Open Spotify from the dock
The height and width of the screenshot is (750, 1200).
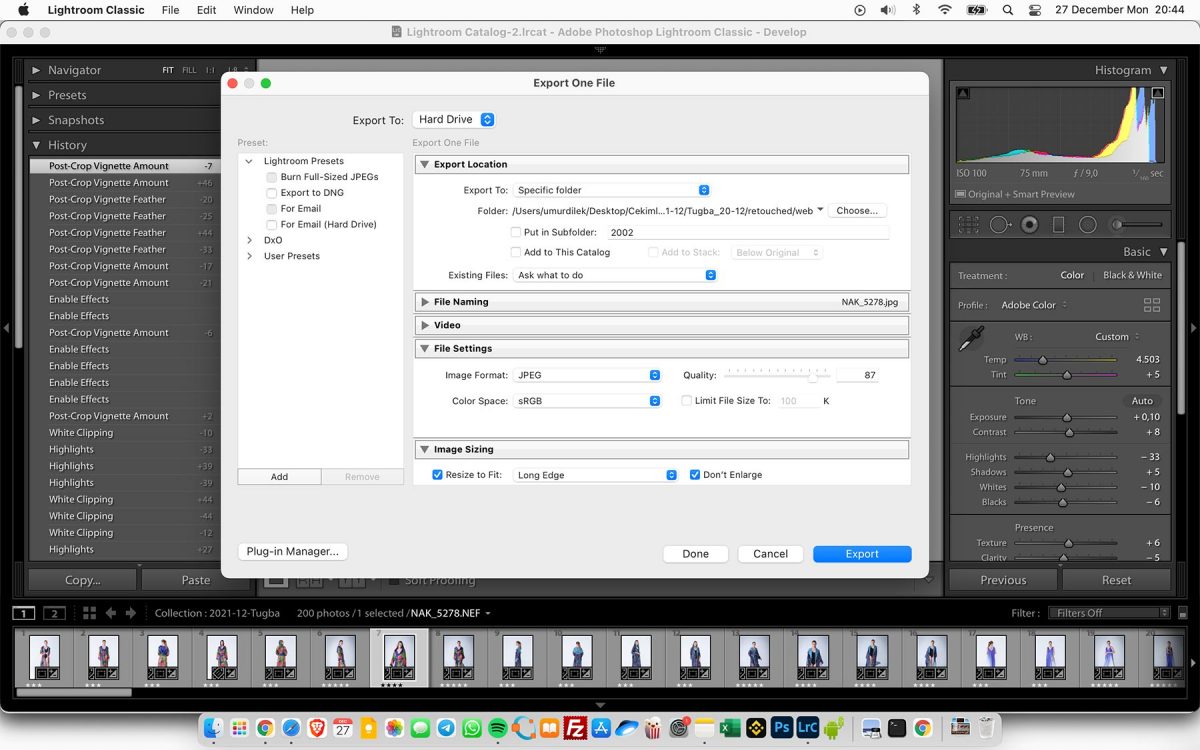(497, 728)
